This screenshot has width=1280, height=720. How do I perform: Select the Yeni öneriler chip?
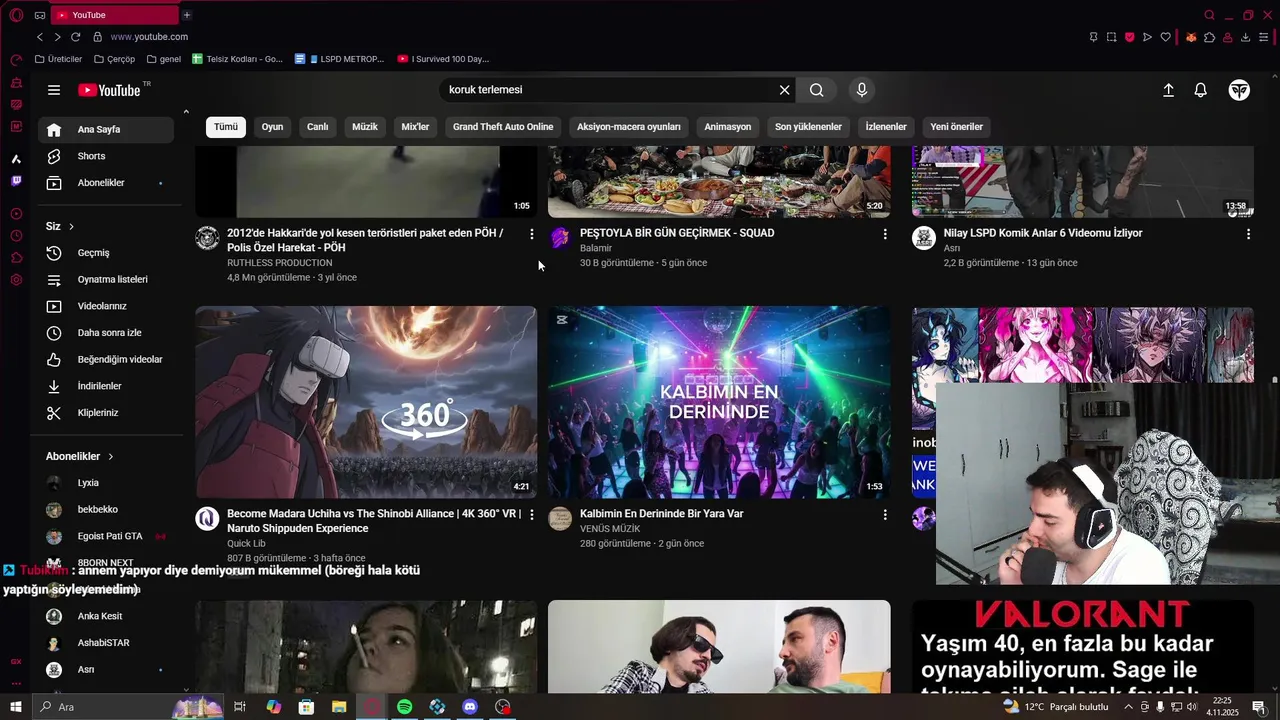[x=957, y=127]
